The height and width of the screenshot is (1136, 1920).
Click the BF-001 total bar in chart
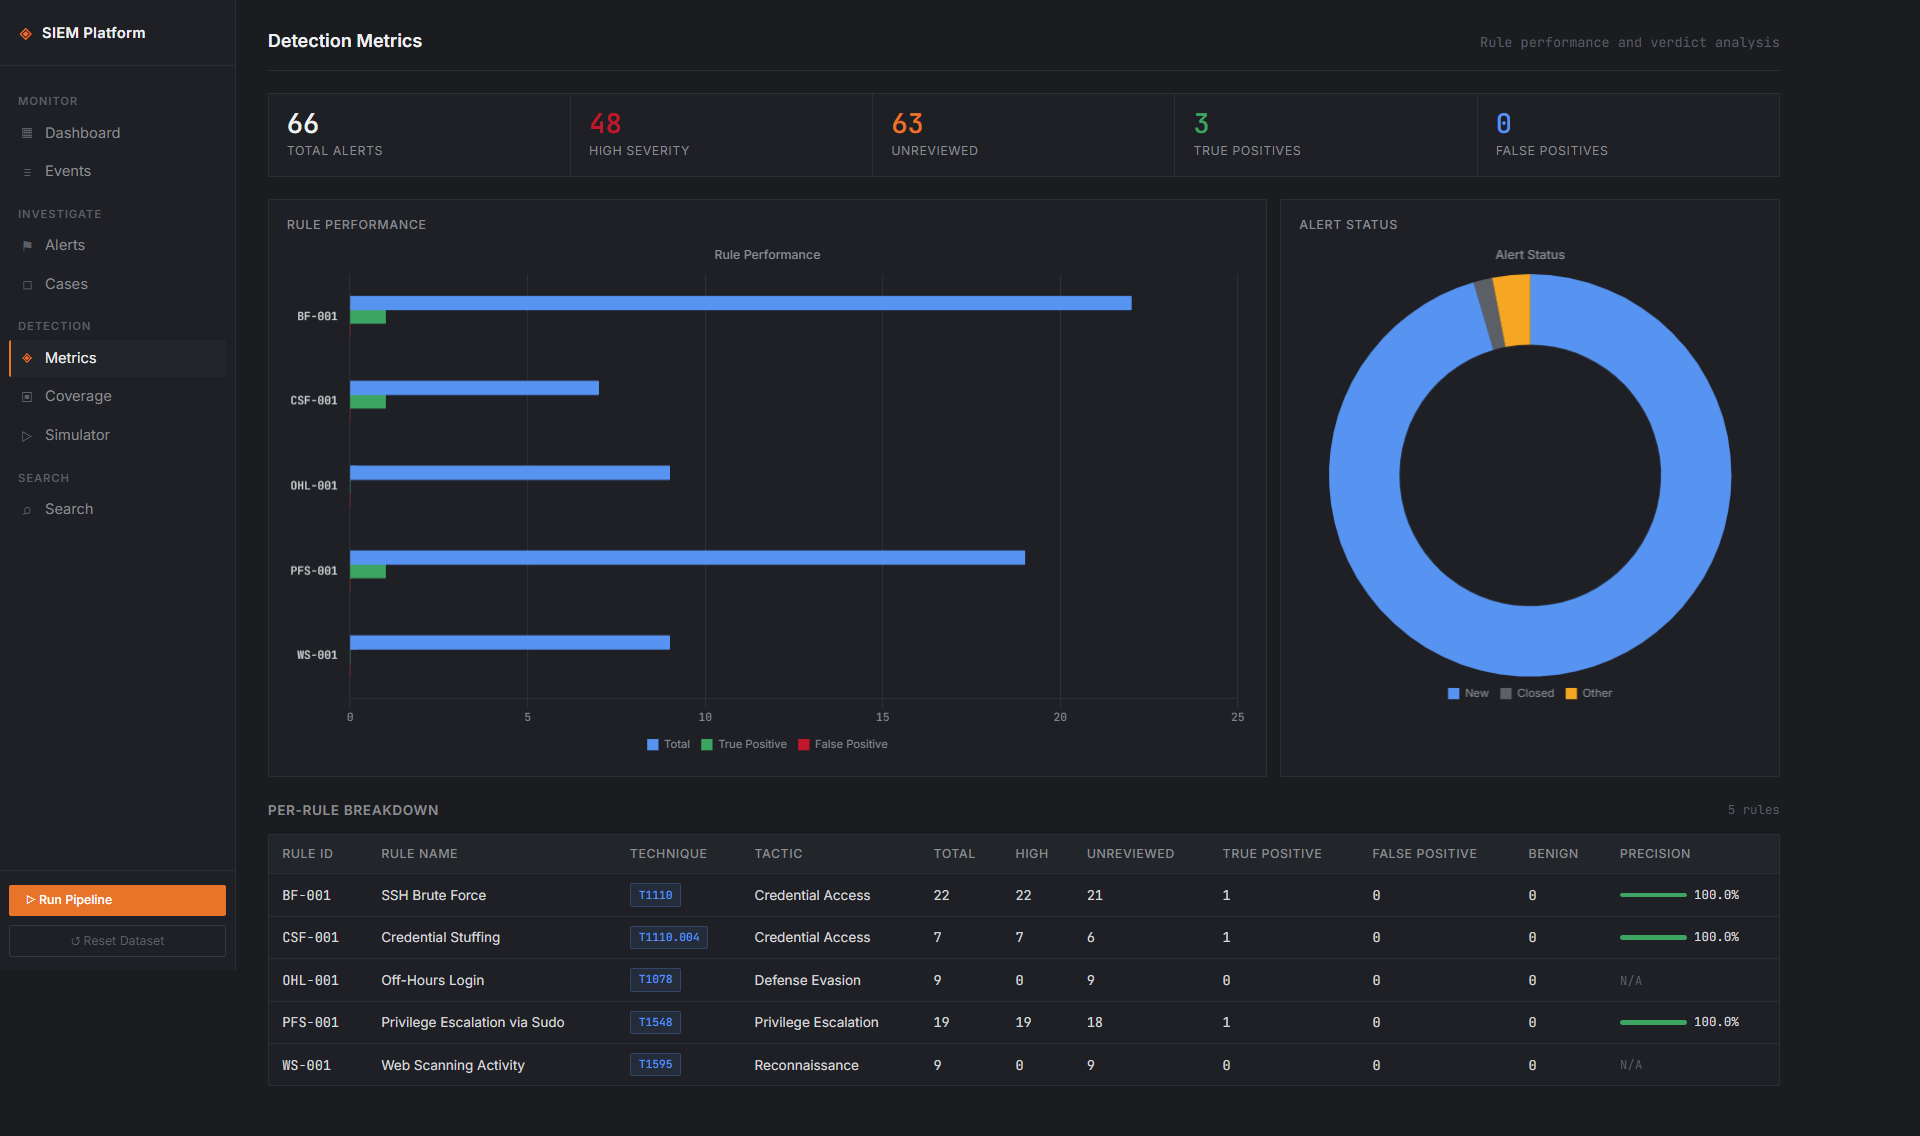tap(740, 303)
